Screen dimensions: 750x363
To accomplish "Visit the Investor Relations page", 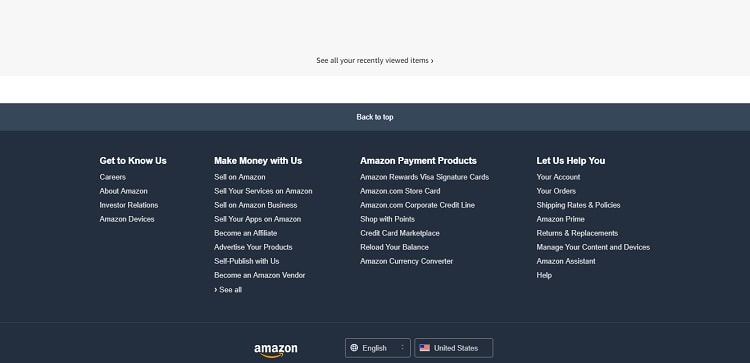I will 129,205.
